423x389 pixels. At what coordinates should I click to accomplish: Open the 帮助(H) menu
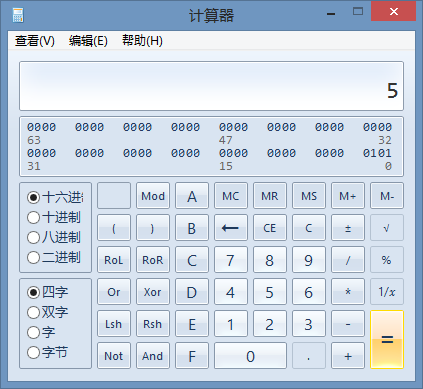[142, 41]
